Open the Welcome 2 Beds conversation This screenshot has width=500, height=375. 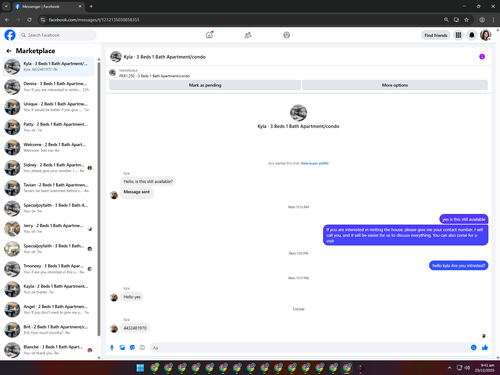point(49,147)
